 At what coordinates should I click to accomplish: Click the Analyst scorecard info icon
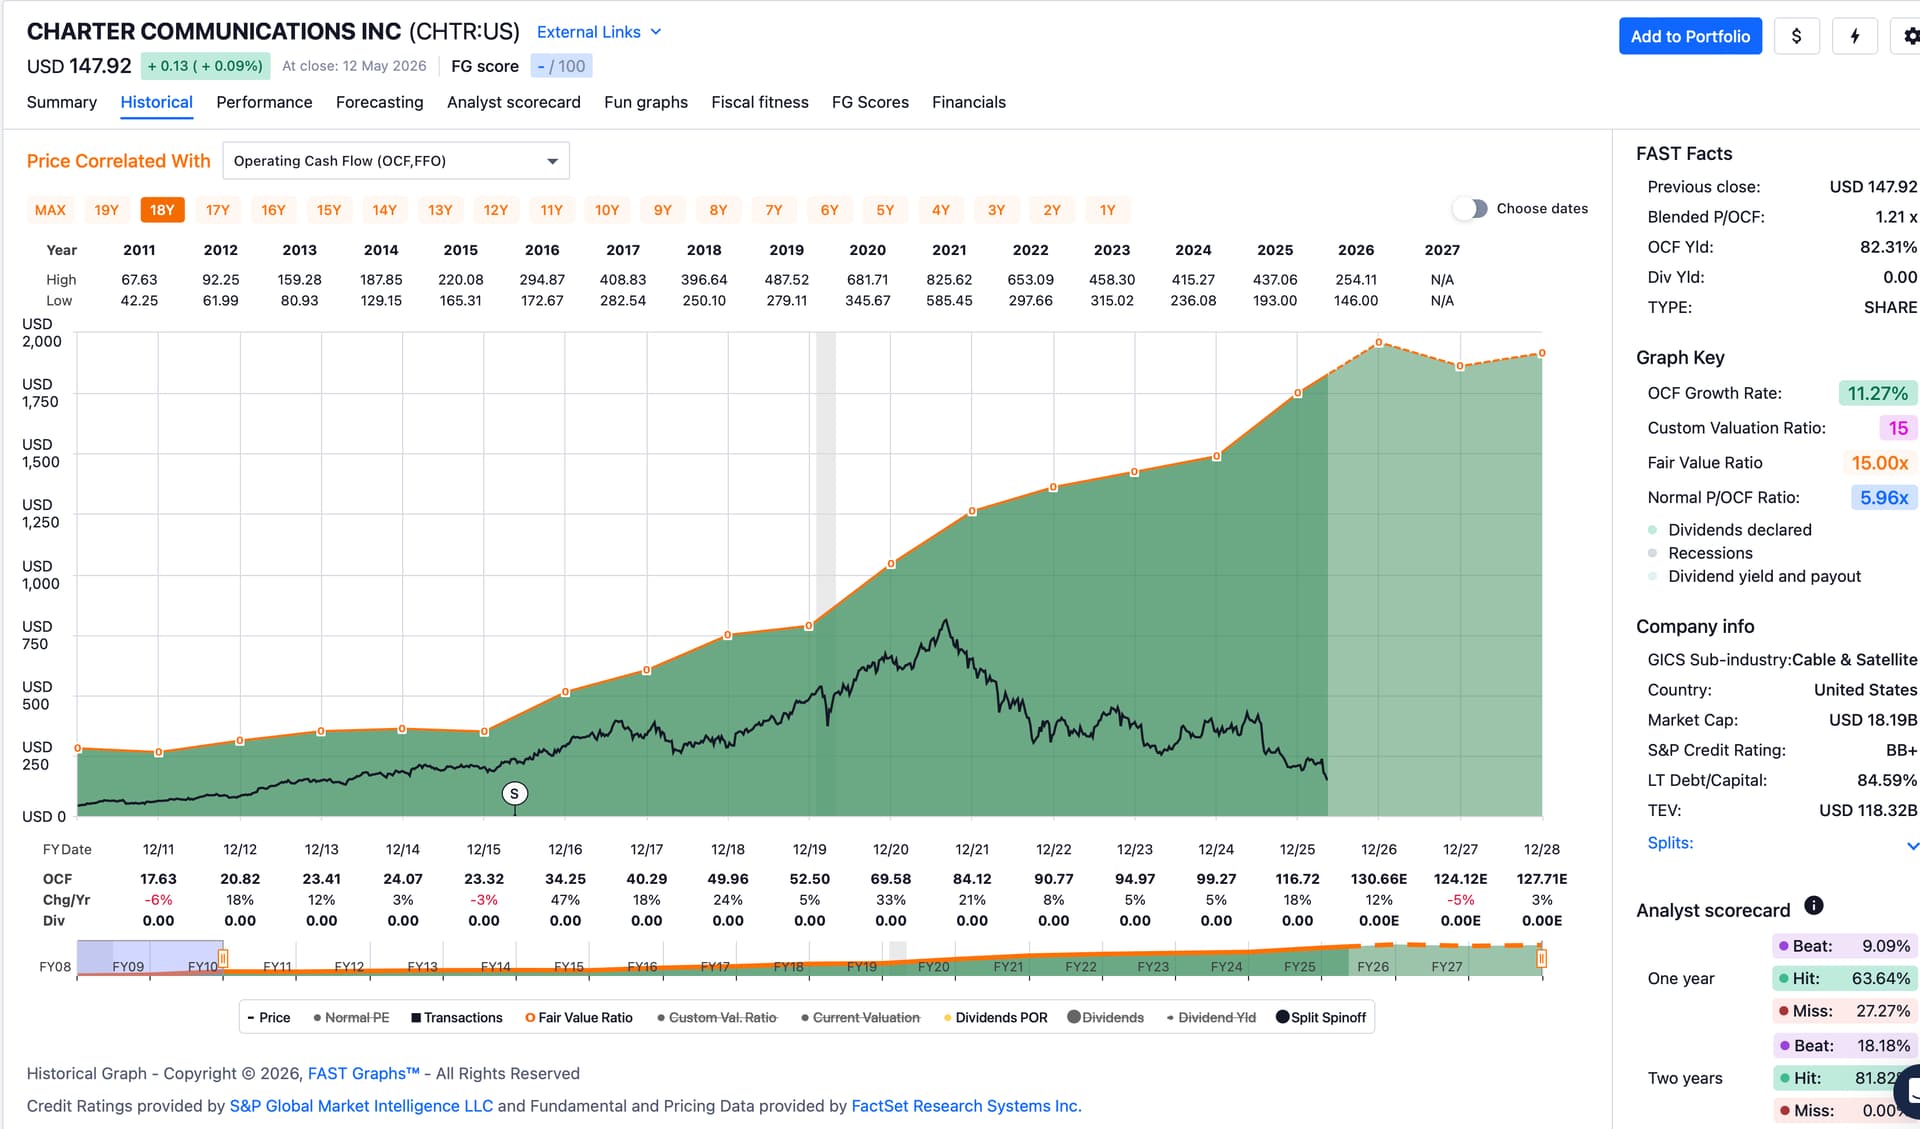coord(1814,906)
